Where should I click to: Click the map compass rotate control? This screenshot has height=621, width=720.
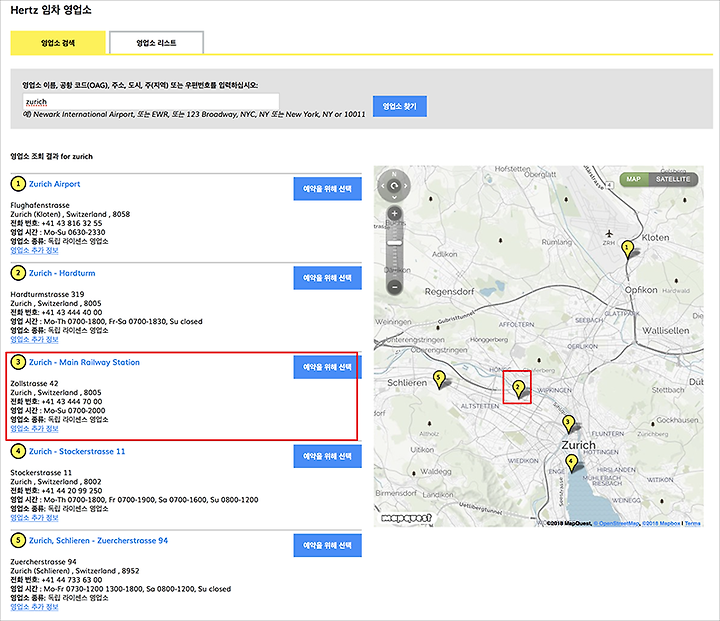[x=394, y=186]
